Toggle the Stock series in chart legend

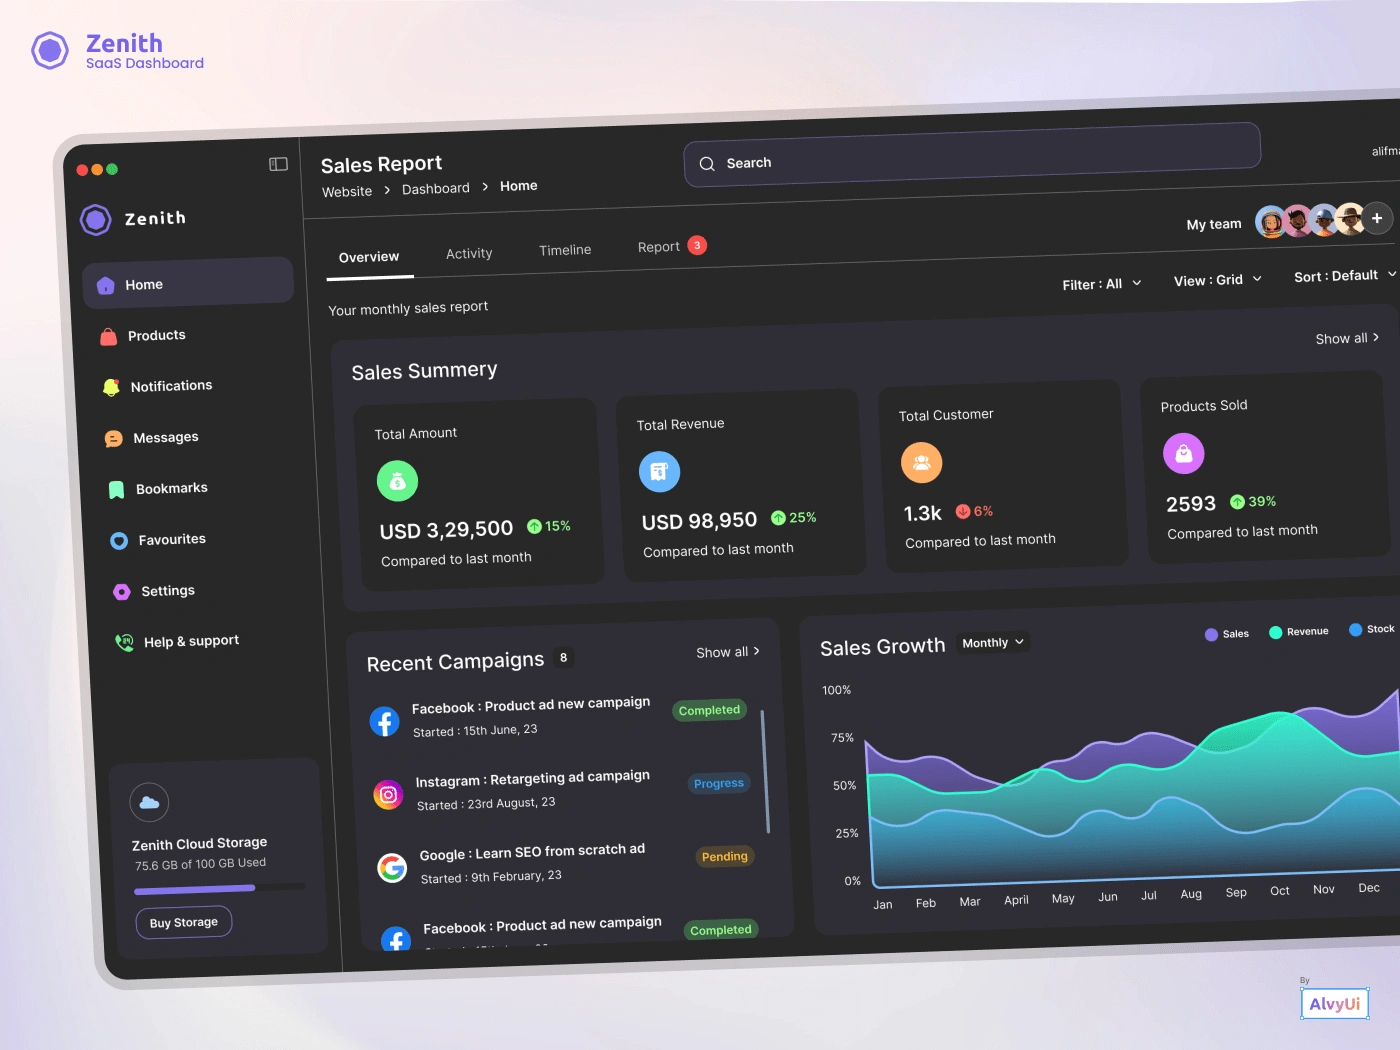pos(1371,629)
